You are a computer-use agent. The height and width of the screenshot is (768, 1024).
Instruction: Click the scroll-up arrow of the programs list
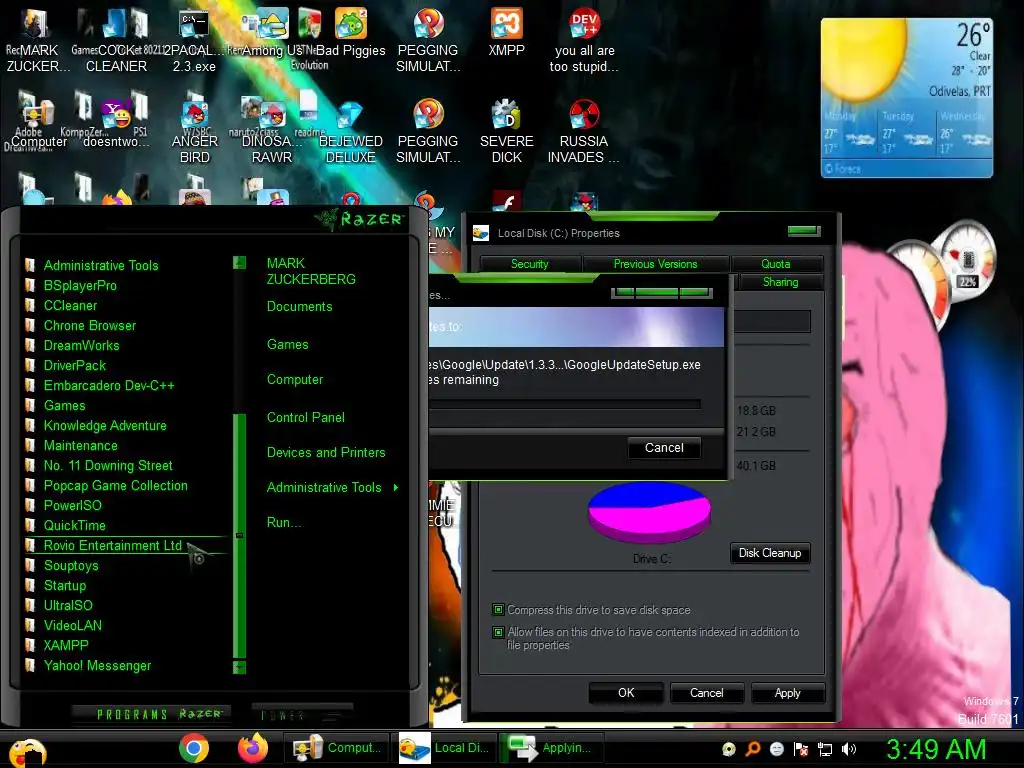[240, 263]
